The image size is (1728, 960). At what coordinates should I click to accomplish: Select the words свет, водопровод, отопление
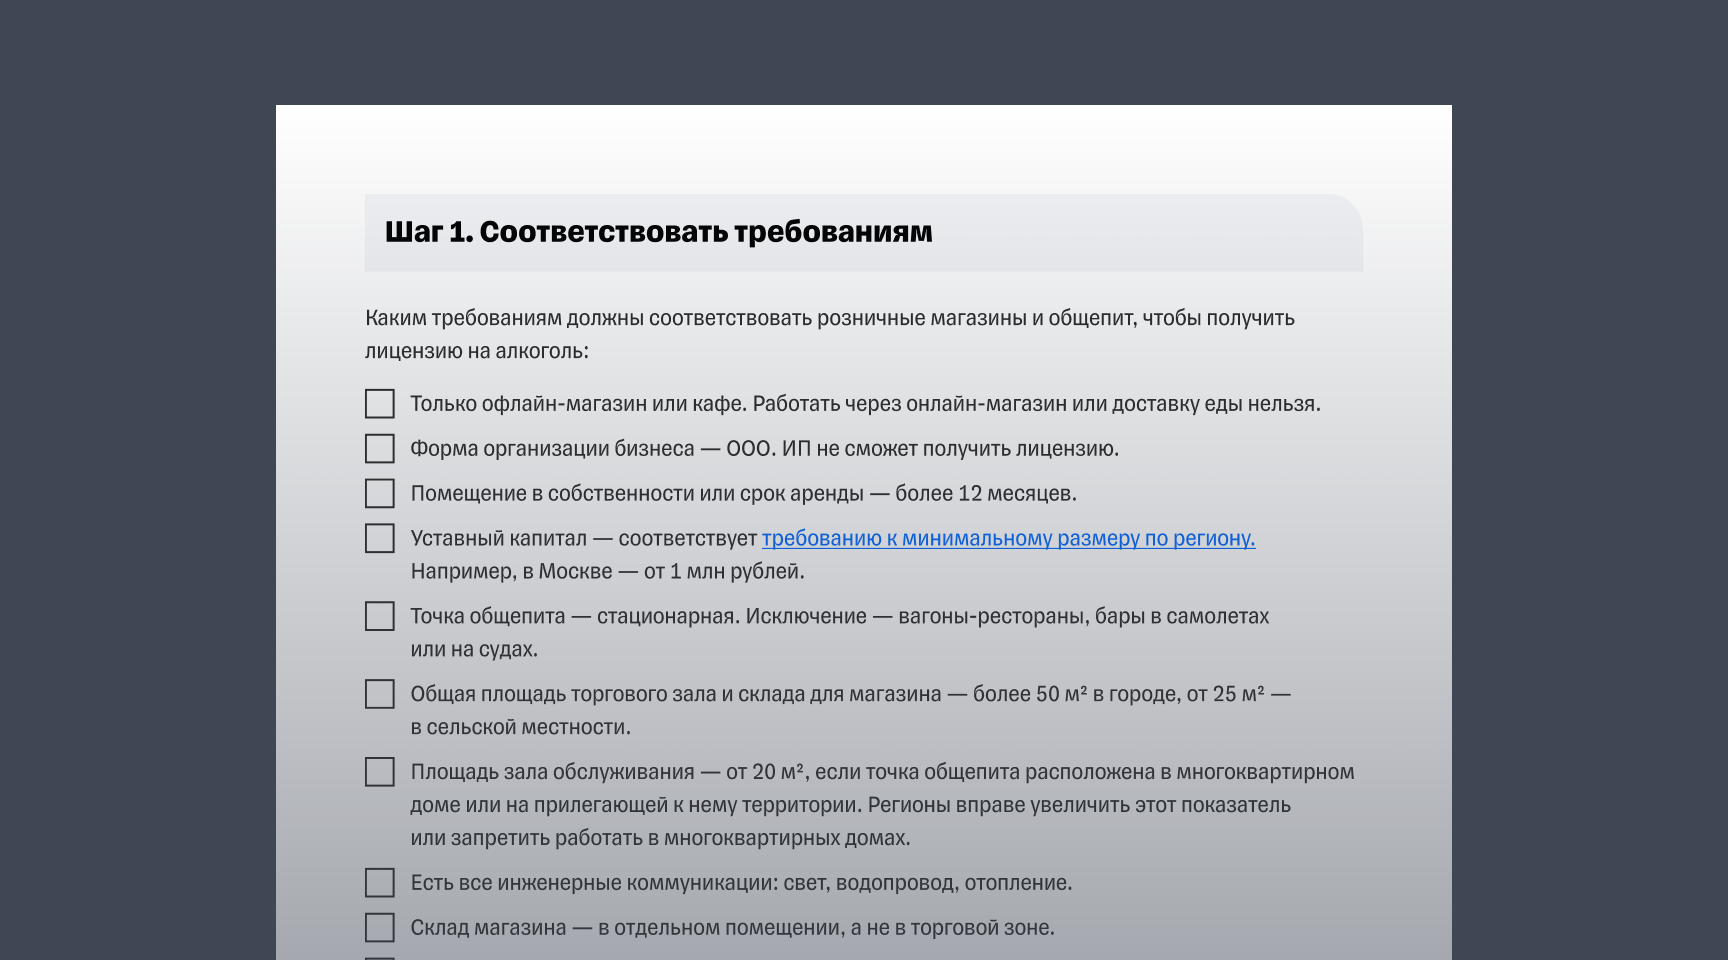[x=930, y=883]
